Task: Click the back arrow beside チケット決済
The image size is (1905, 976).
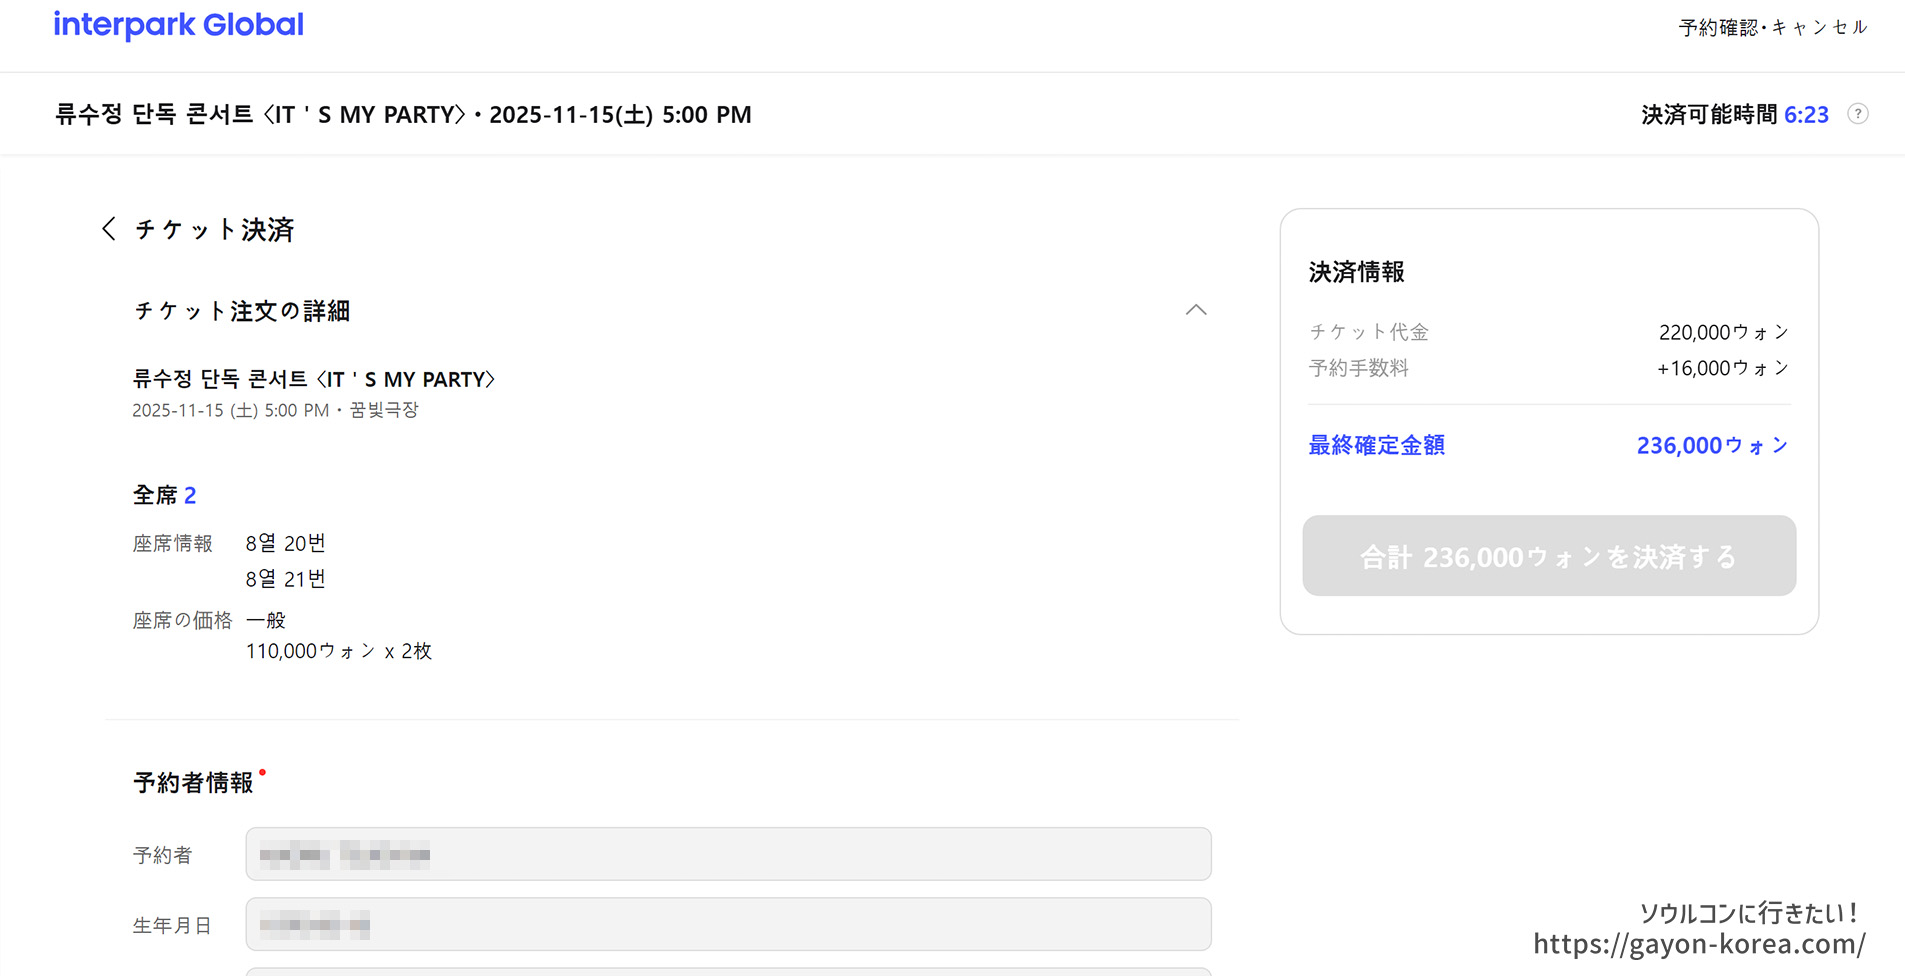Action: (x=108, y=229)
